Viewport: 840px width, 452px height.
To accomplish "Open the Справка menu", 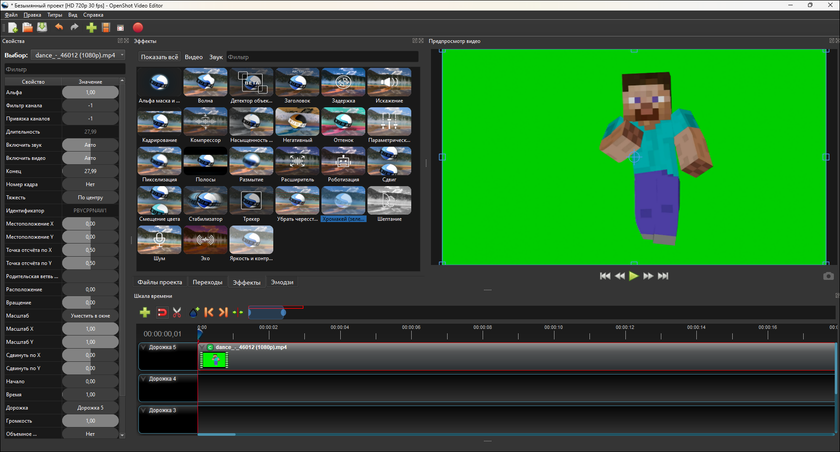I will tap(93, 15).
